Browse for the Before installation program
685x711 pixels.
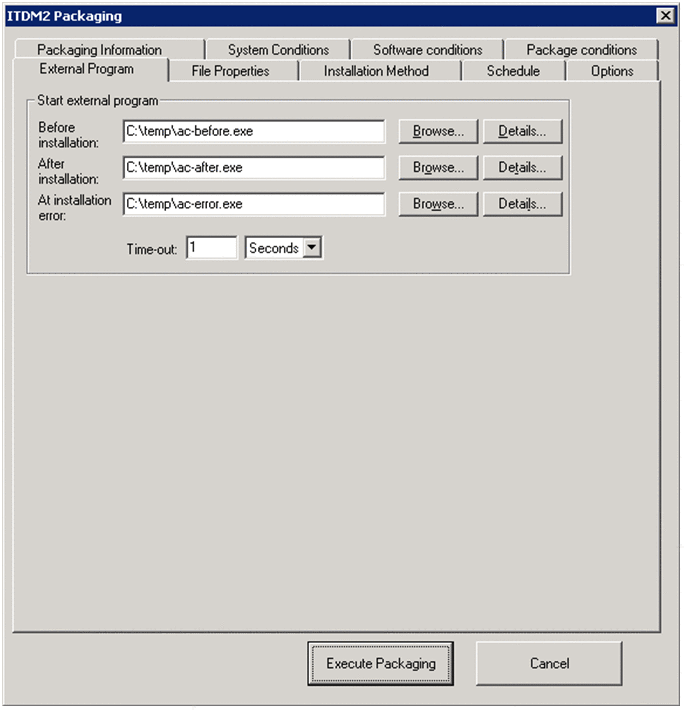pyautogui.click(x=438, y=131)
